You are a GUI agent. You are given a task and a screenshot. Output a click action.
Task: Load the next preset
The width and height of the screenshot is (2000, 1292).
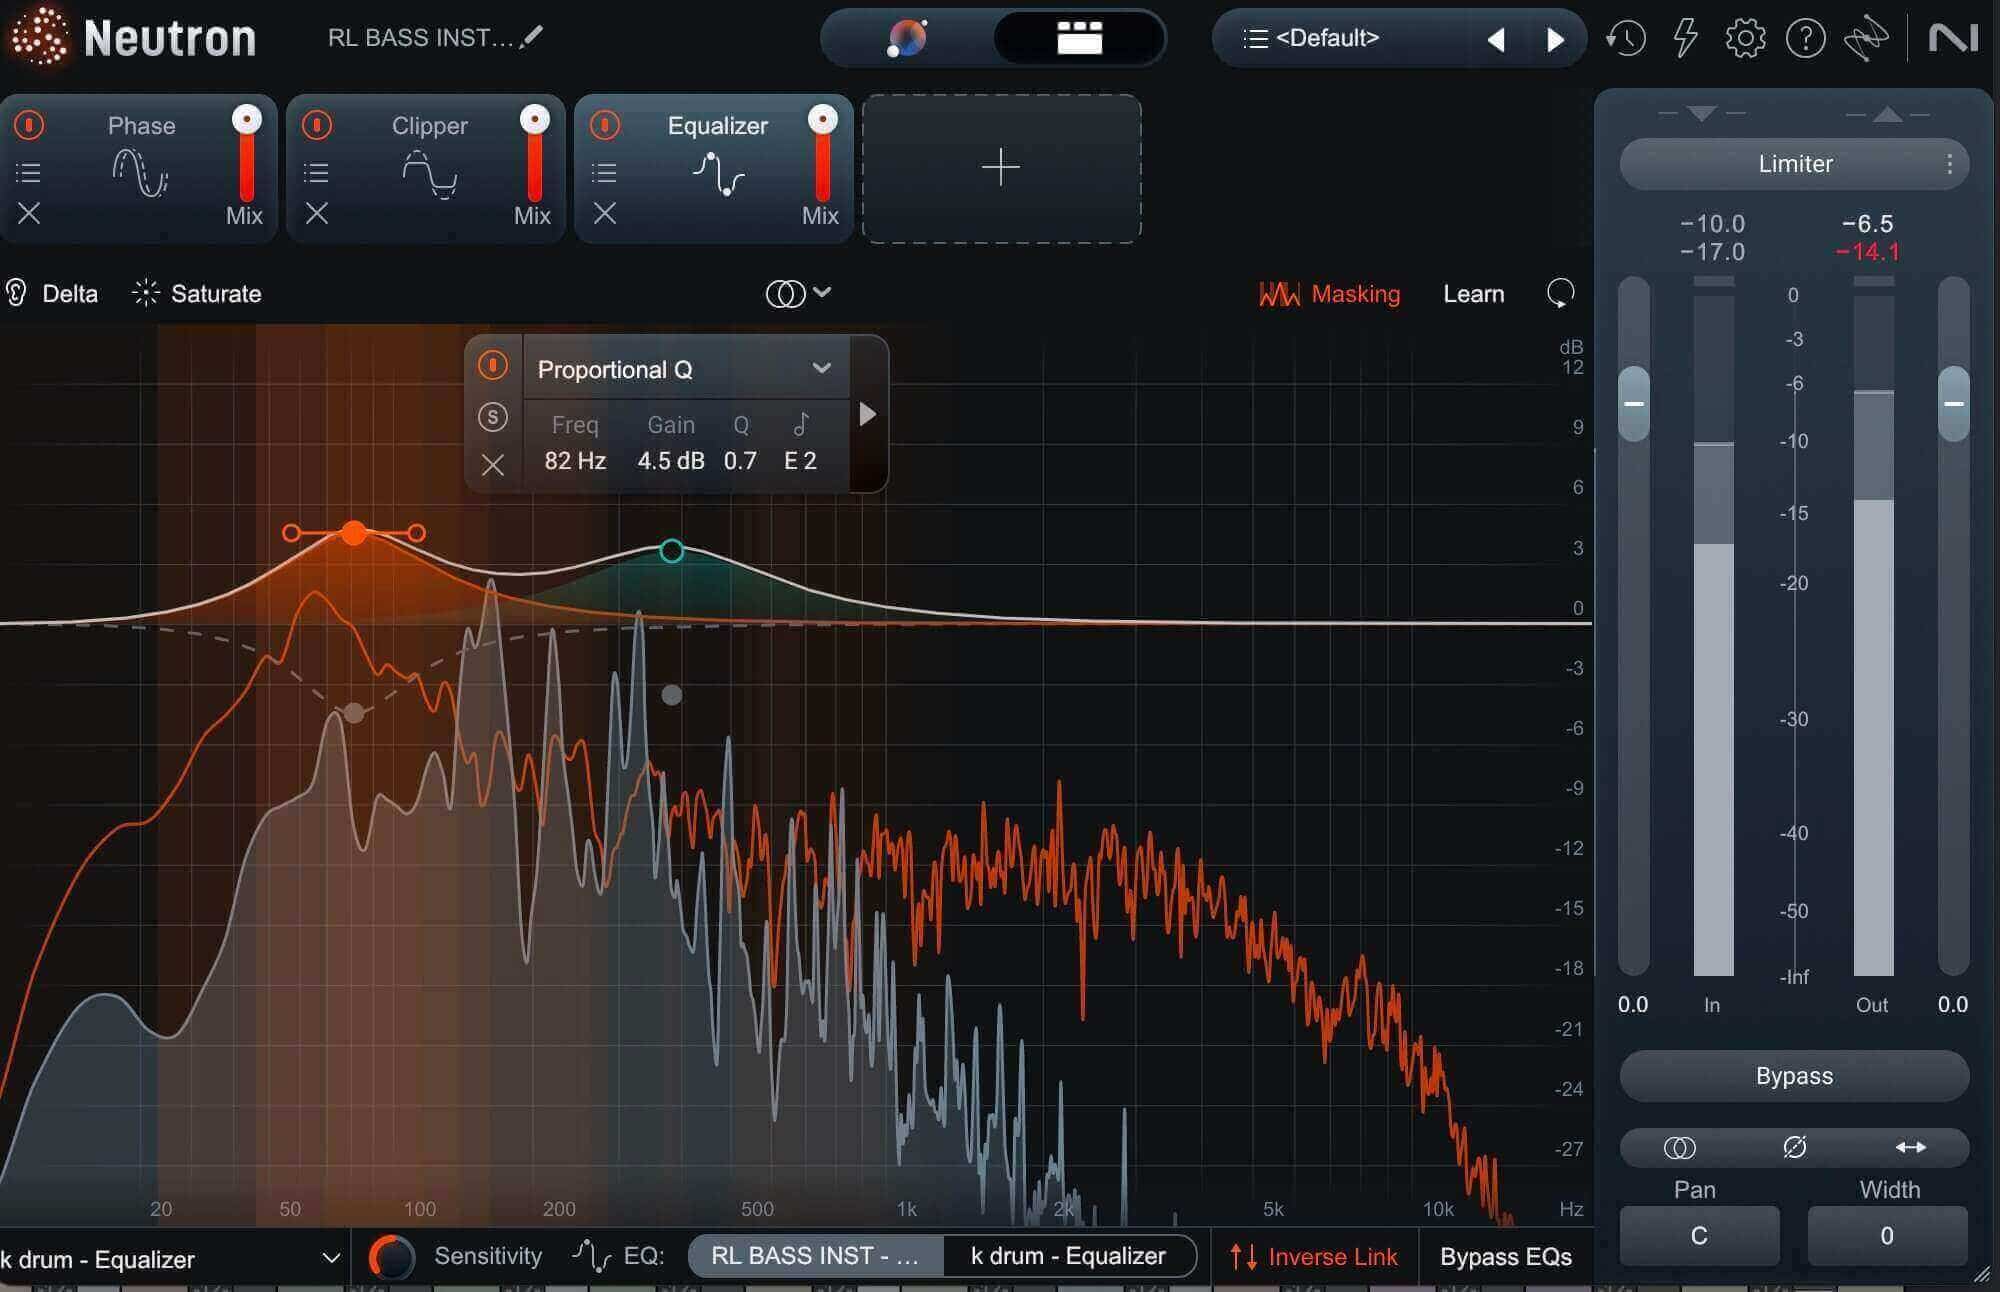[x=1555, y=39]
